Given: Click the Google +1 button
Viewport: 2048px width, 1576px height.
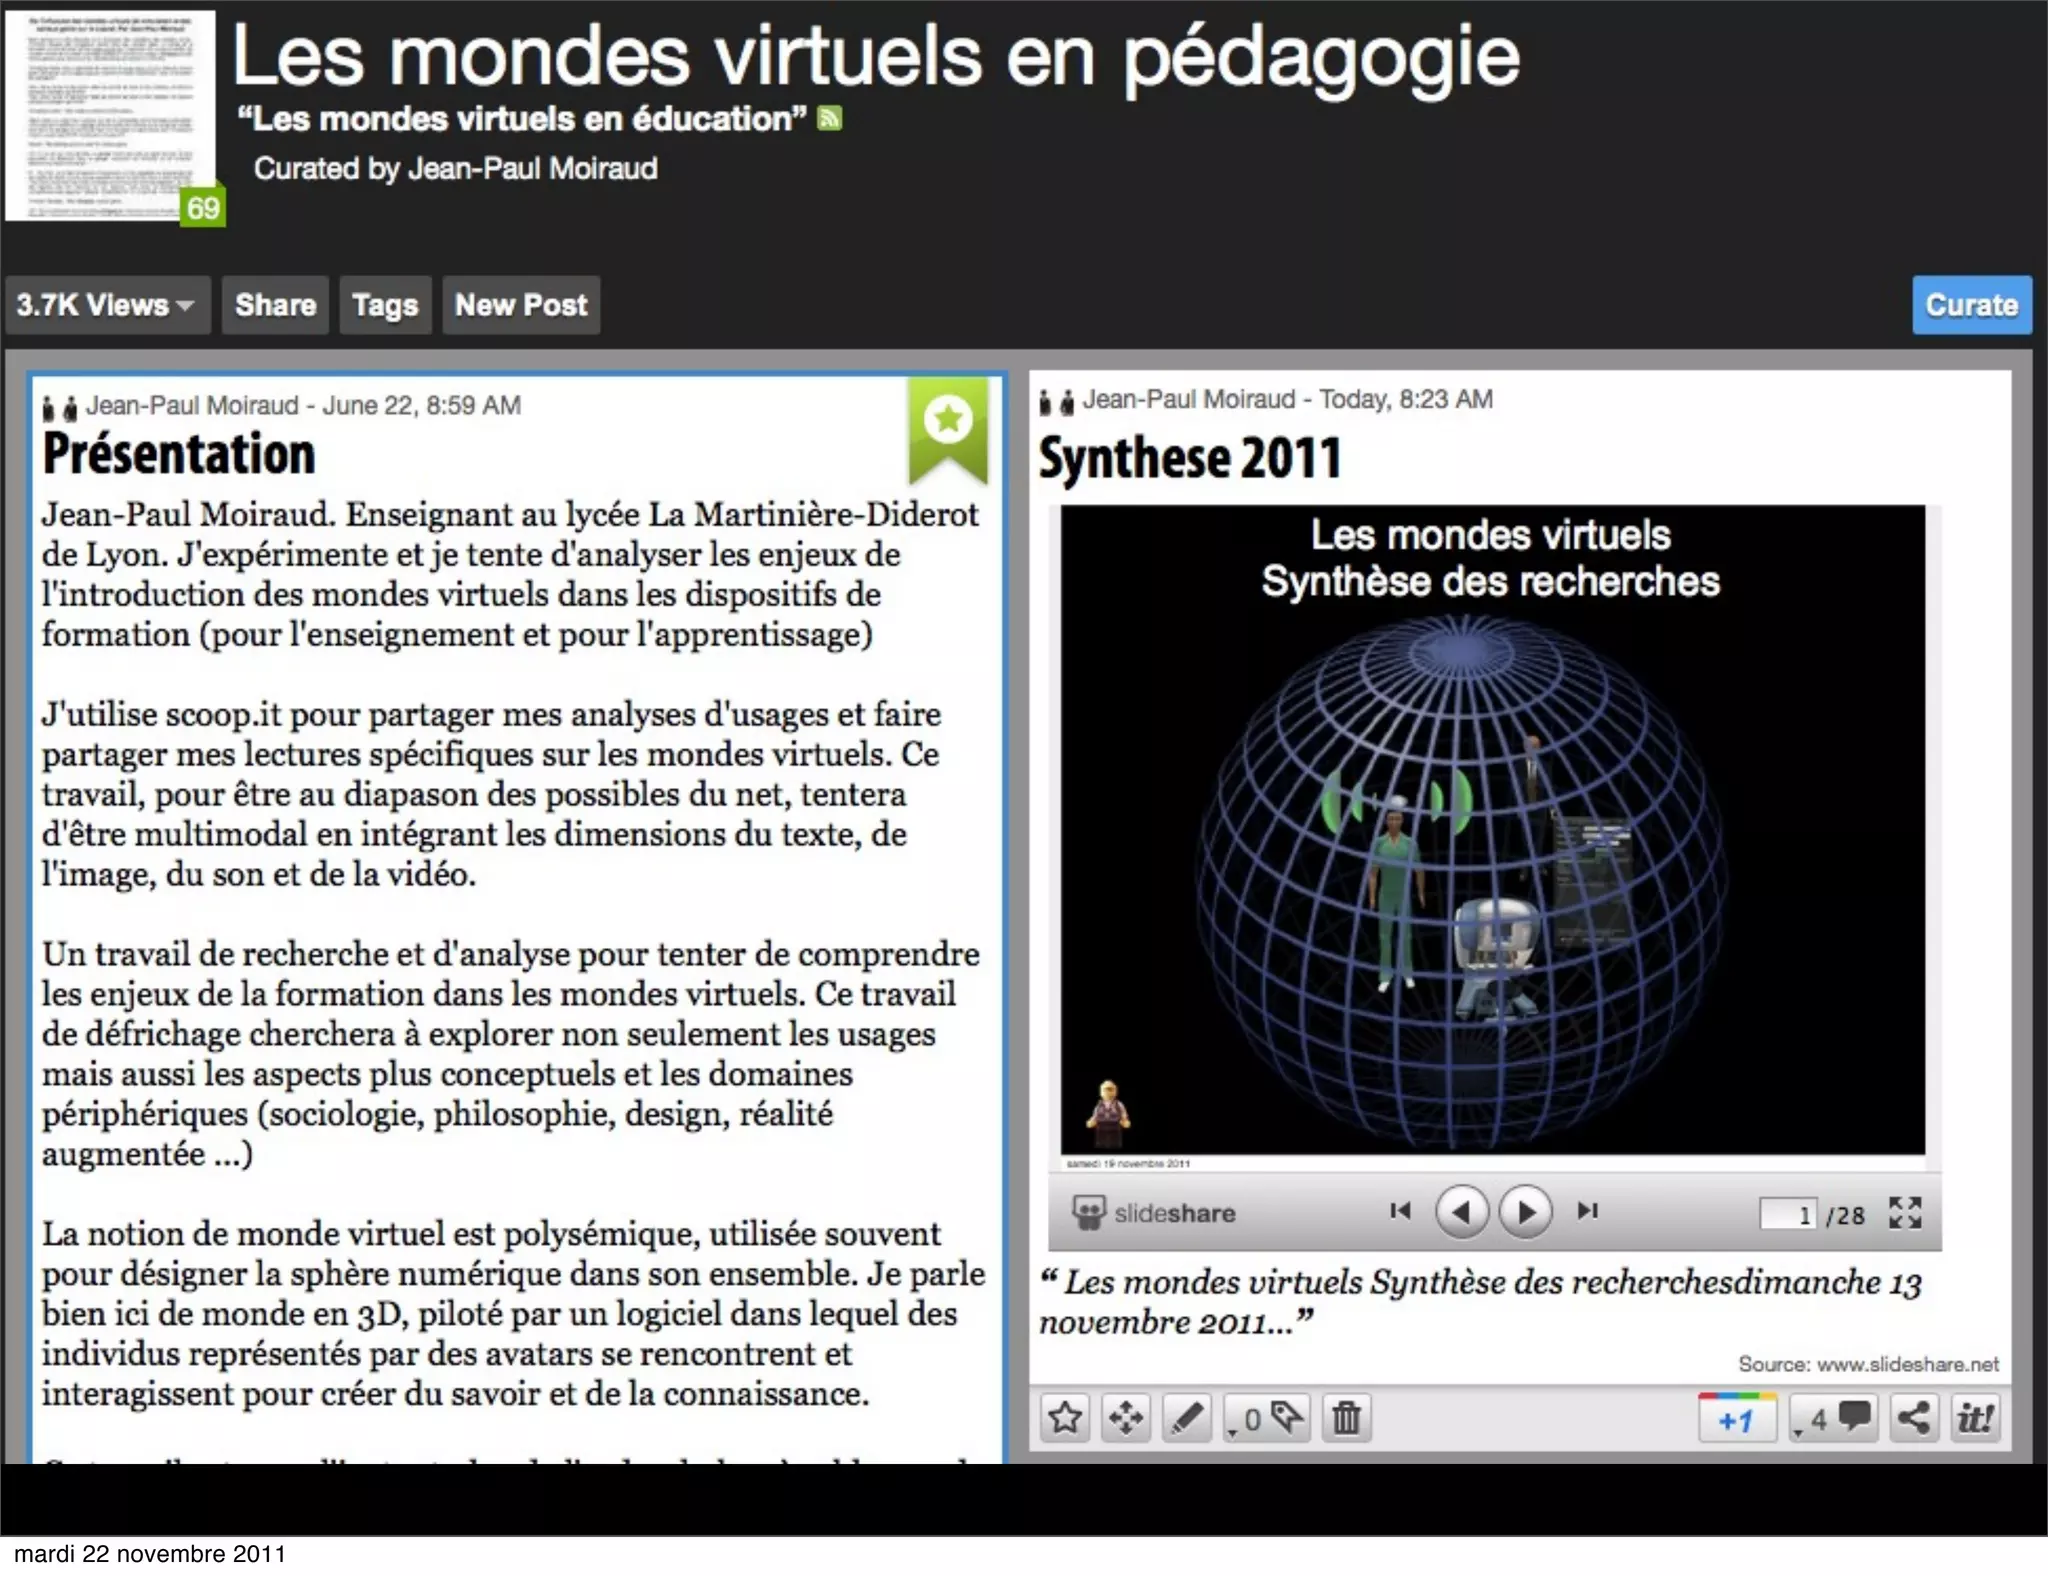Looking at the screenshot, I should (x=1737, y=1417).
